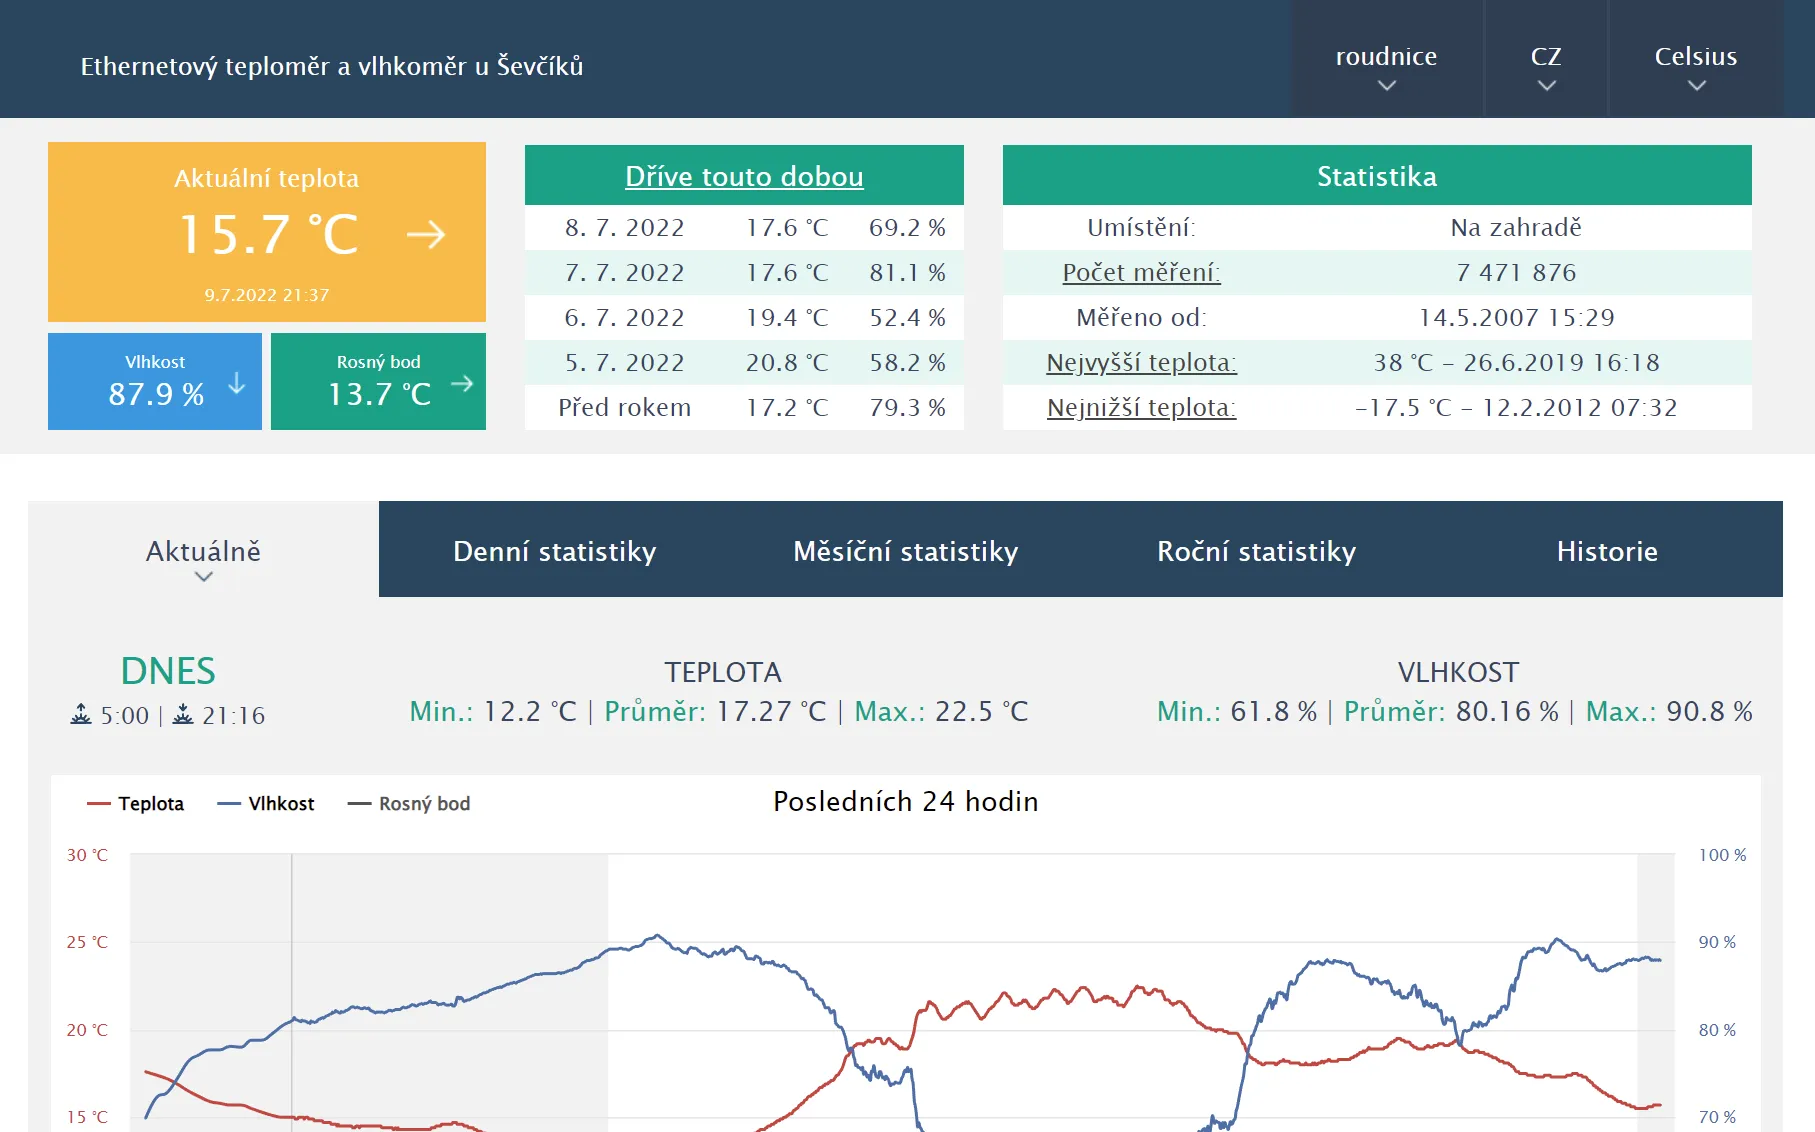Viewport: 1815px width, 1132px height.
Task: Click the Dříve touto dobou link
Action: point(744,176)
